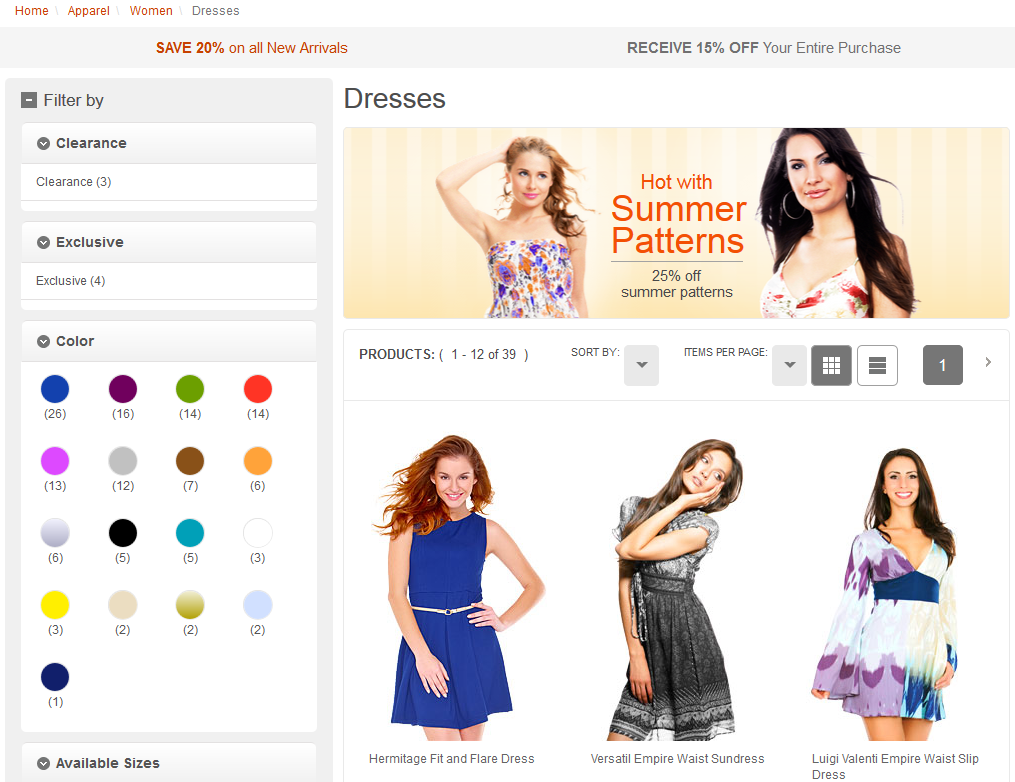The width and height of the screenshot is (1015, 782).
Task: Go to Home via breadcrumb
Action: (x=31, y=11)
